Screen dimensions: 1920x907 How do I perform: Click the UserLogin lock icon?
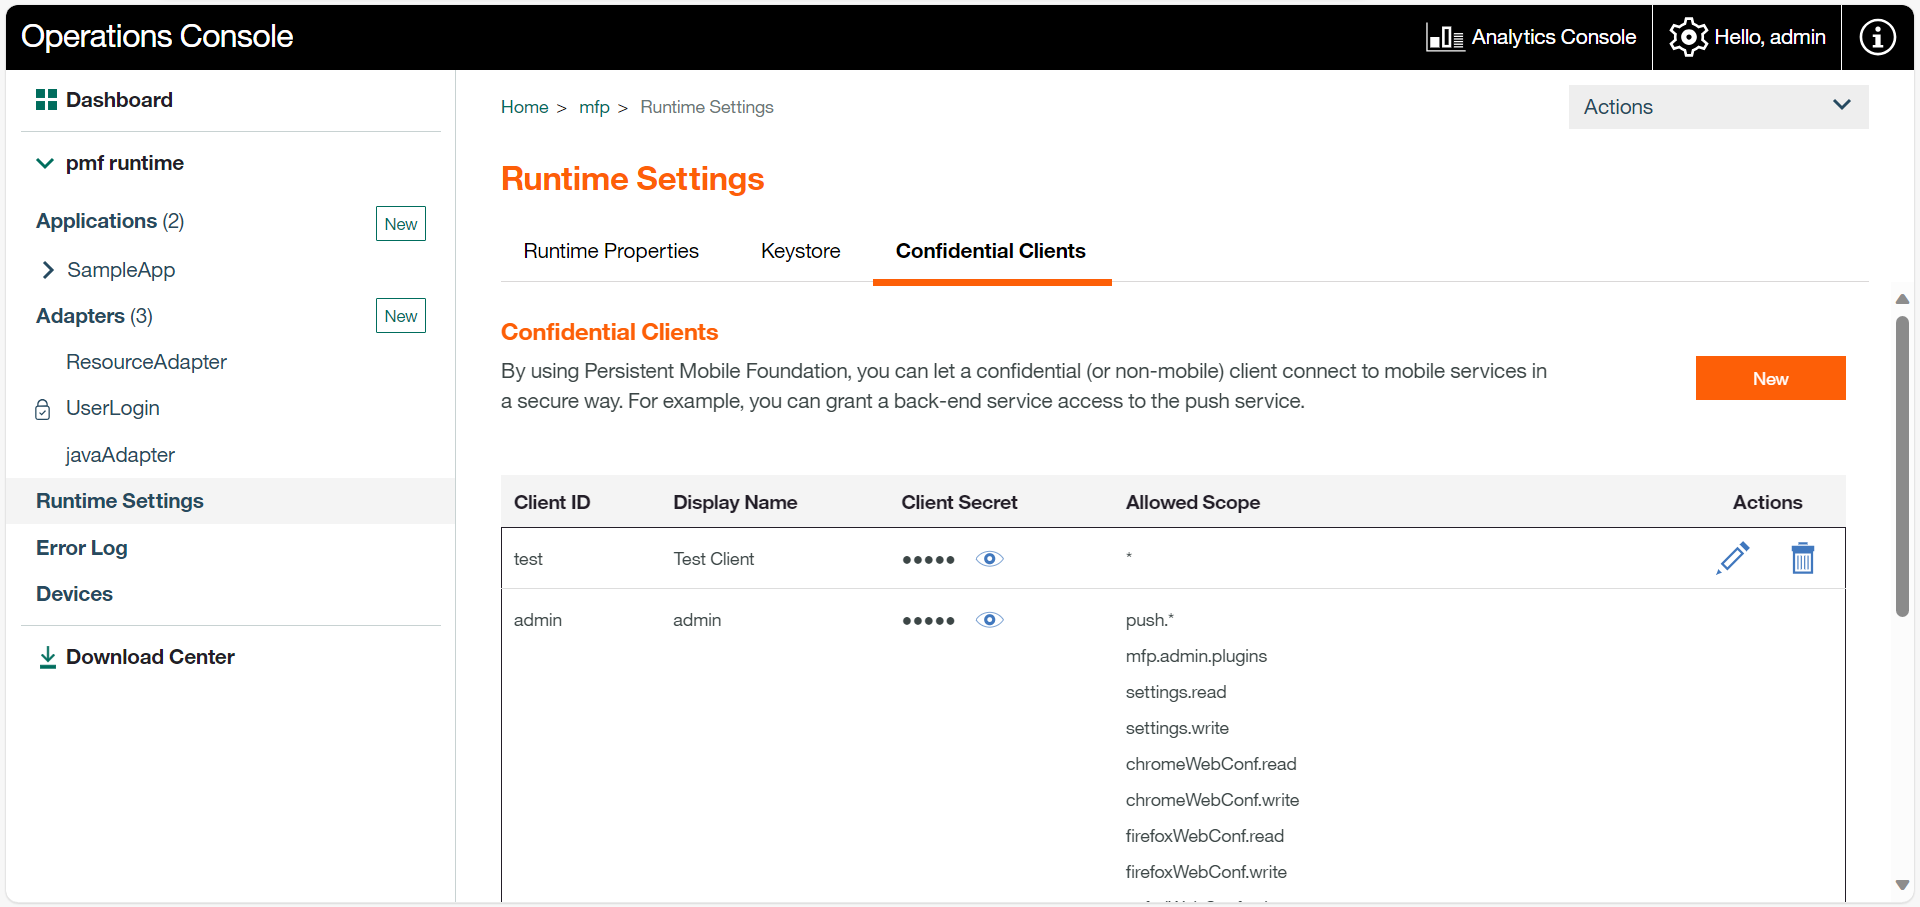(x=43, y=409)
